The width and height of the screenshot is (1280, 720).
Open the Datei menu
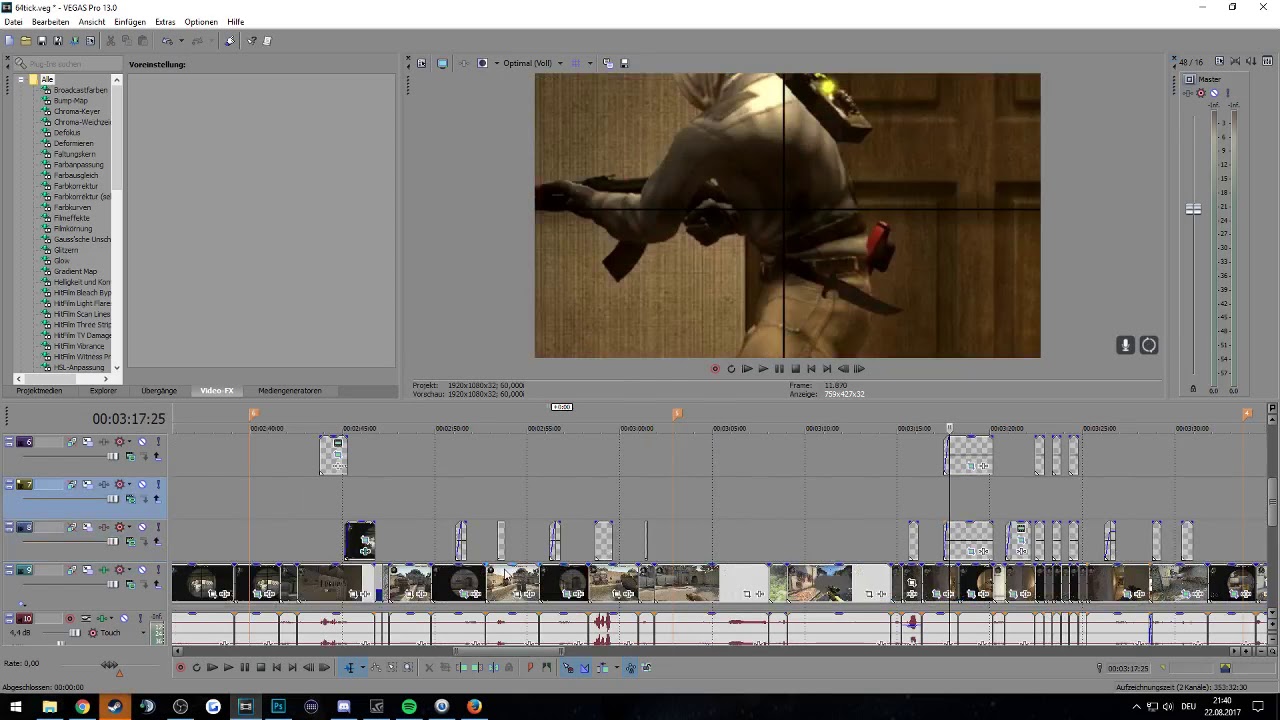point(13,22)
